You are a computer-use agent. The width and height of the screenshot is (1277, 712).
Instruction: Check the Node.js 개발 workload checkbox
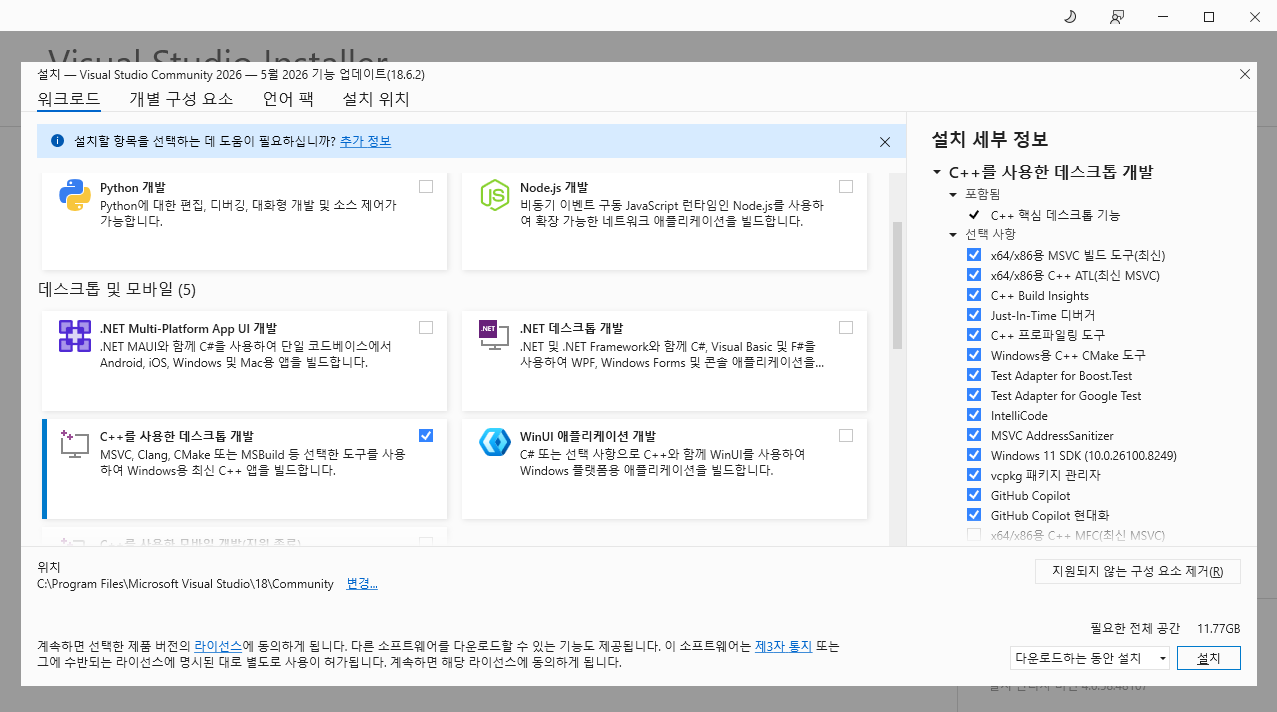tap(846, 186)
